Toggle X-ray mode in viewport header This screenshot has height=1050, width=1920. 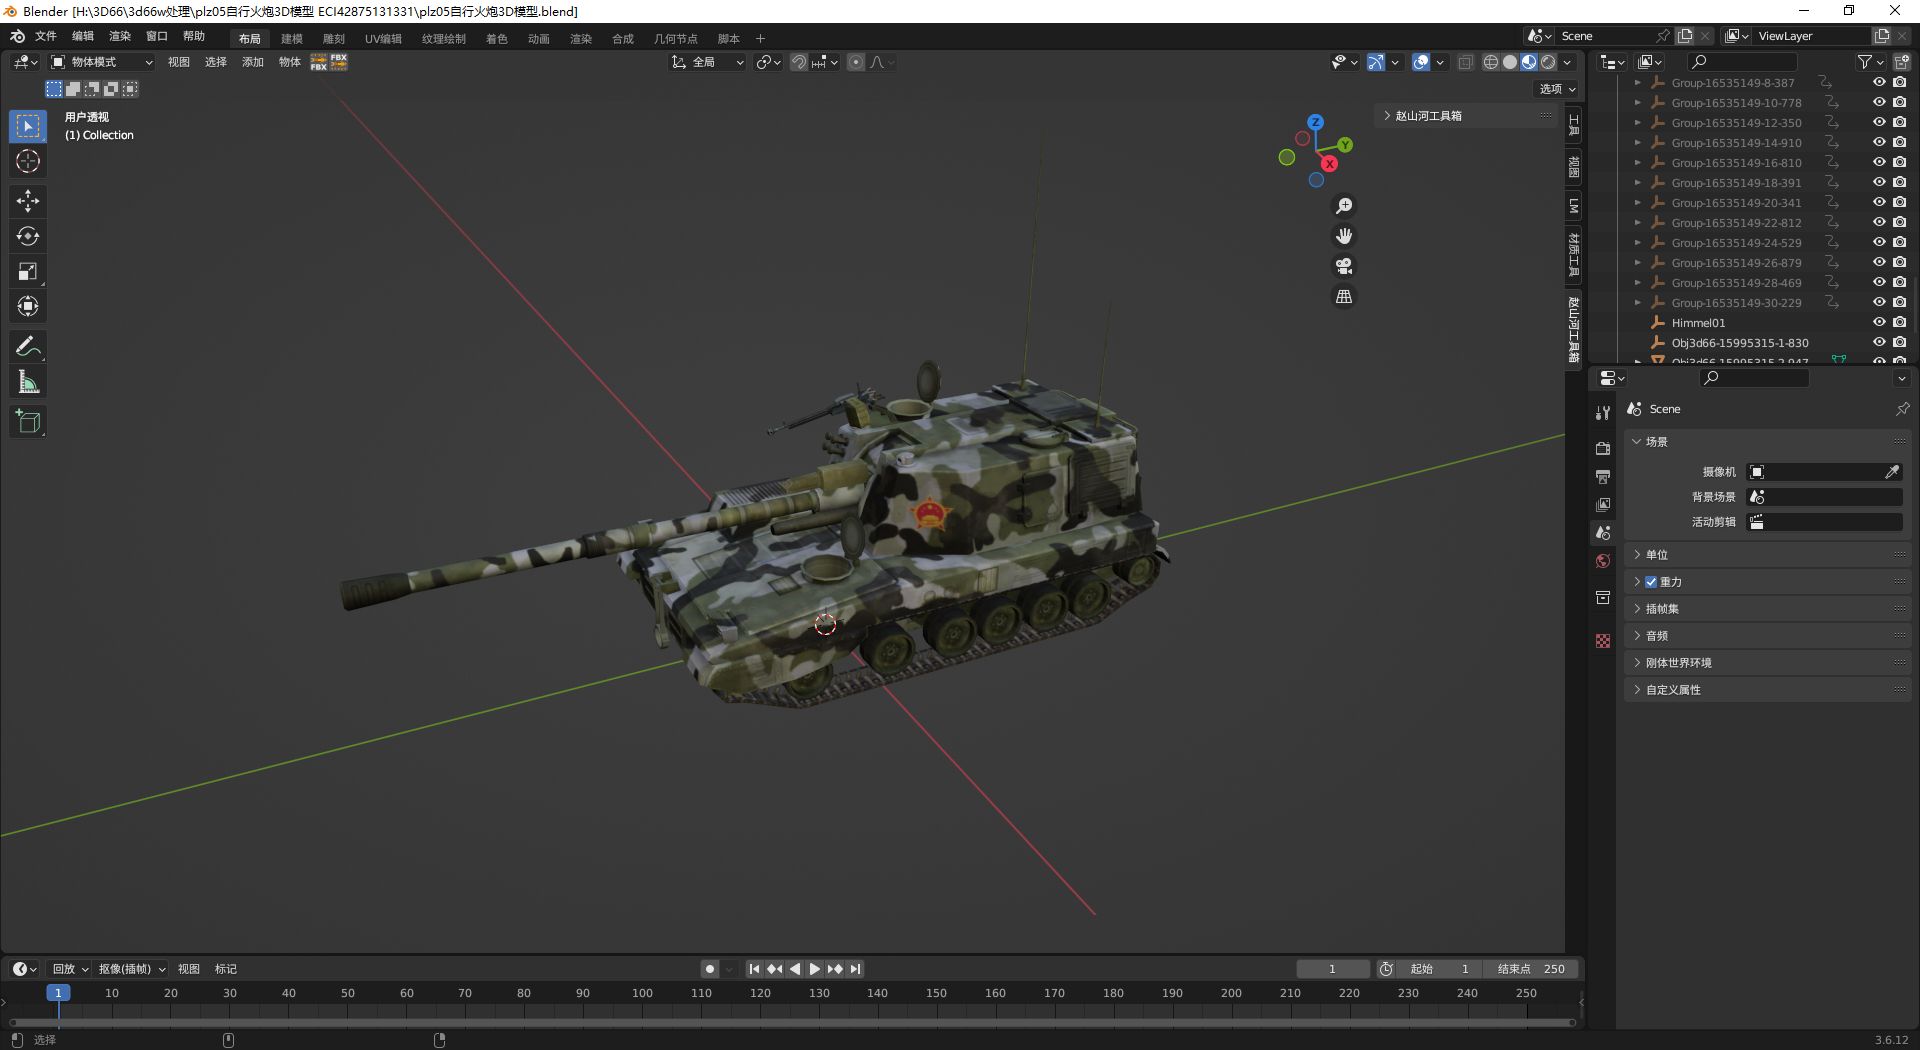(1465, 62)
